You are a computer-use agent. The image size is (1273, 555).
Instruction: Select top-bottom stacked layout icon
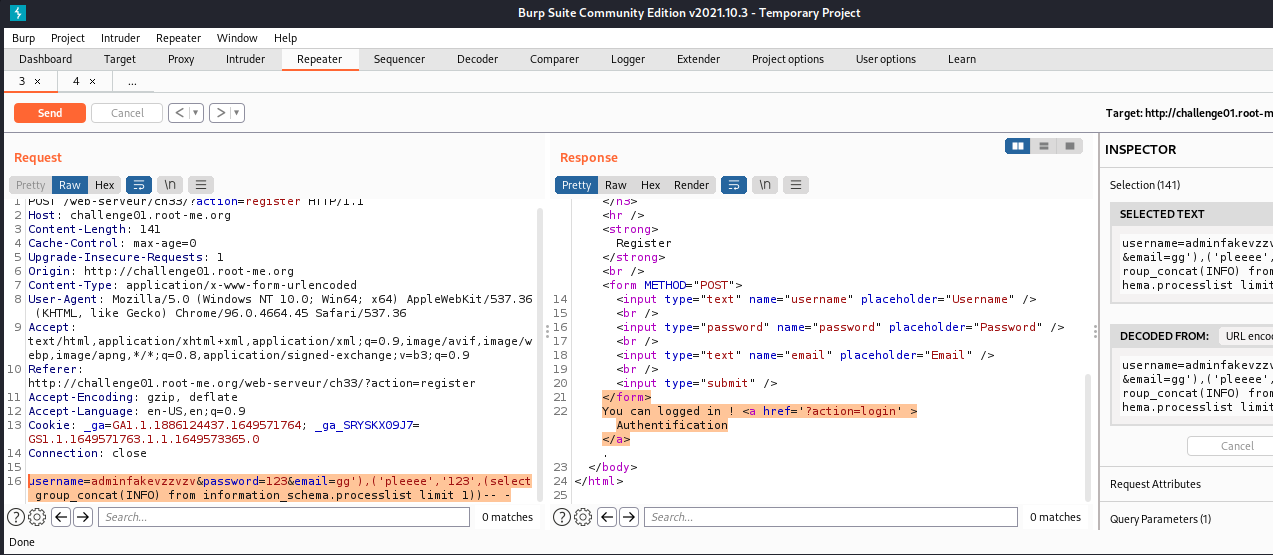click(1044, 146)
